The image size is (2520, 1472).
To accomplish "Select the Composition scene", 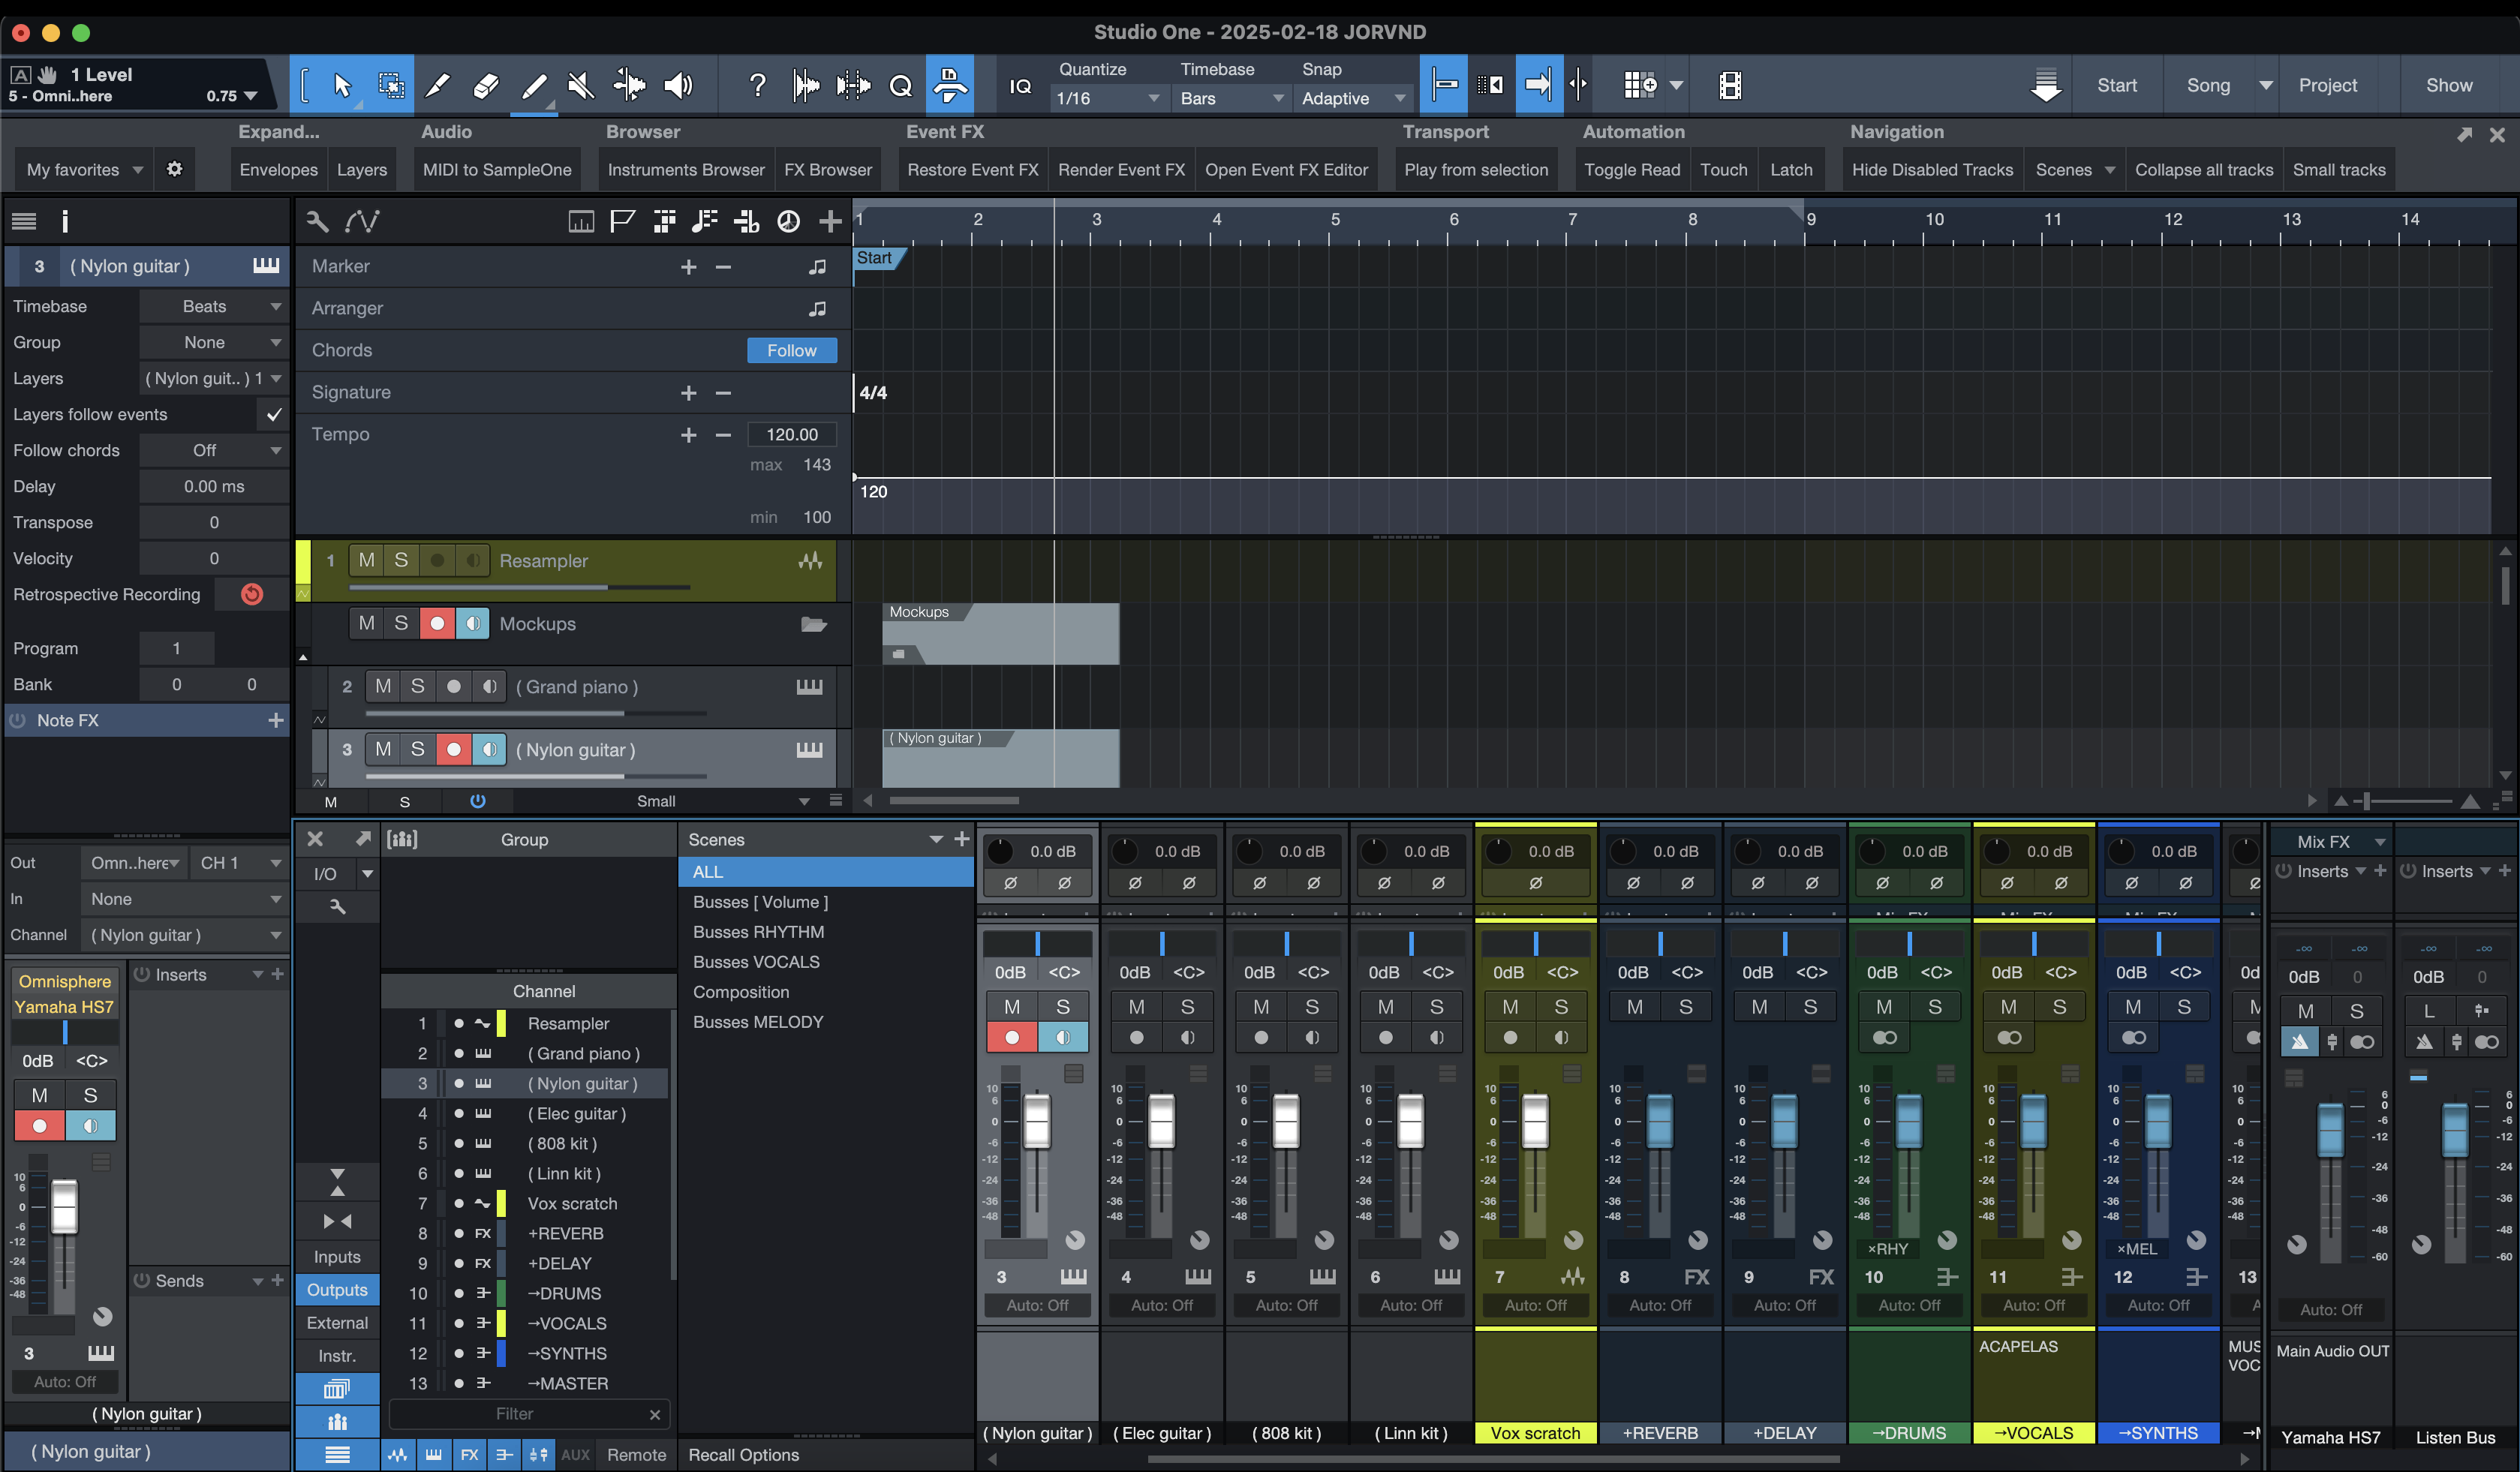I will click(x=741, y=991).
